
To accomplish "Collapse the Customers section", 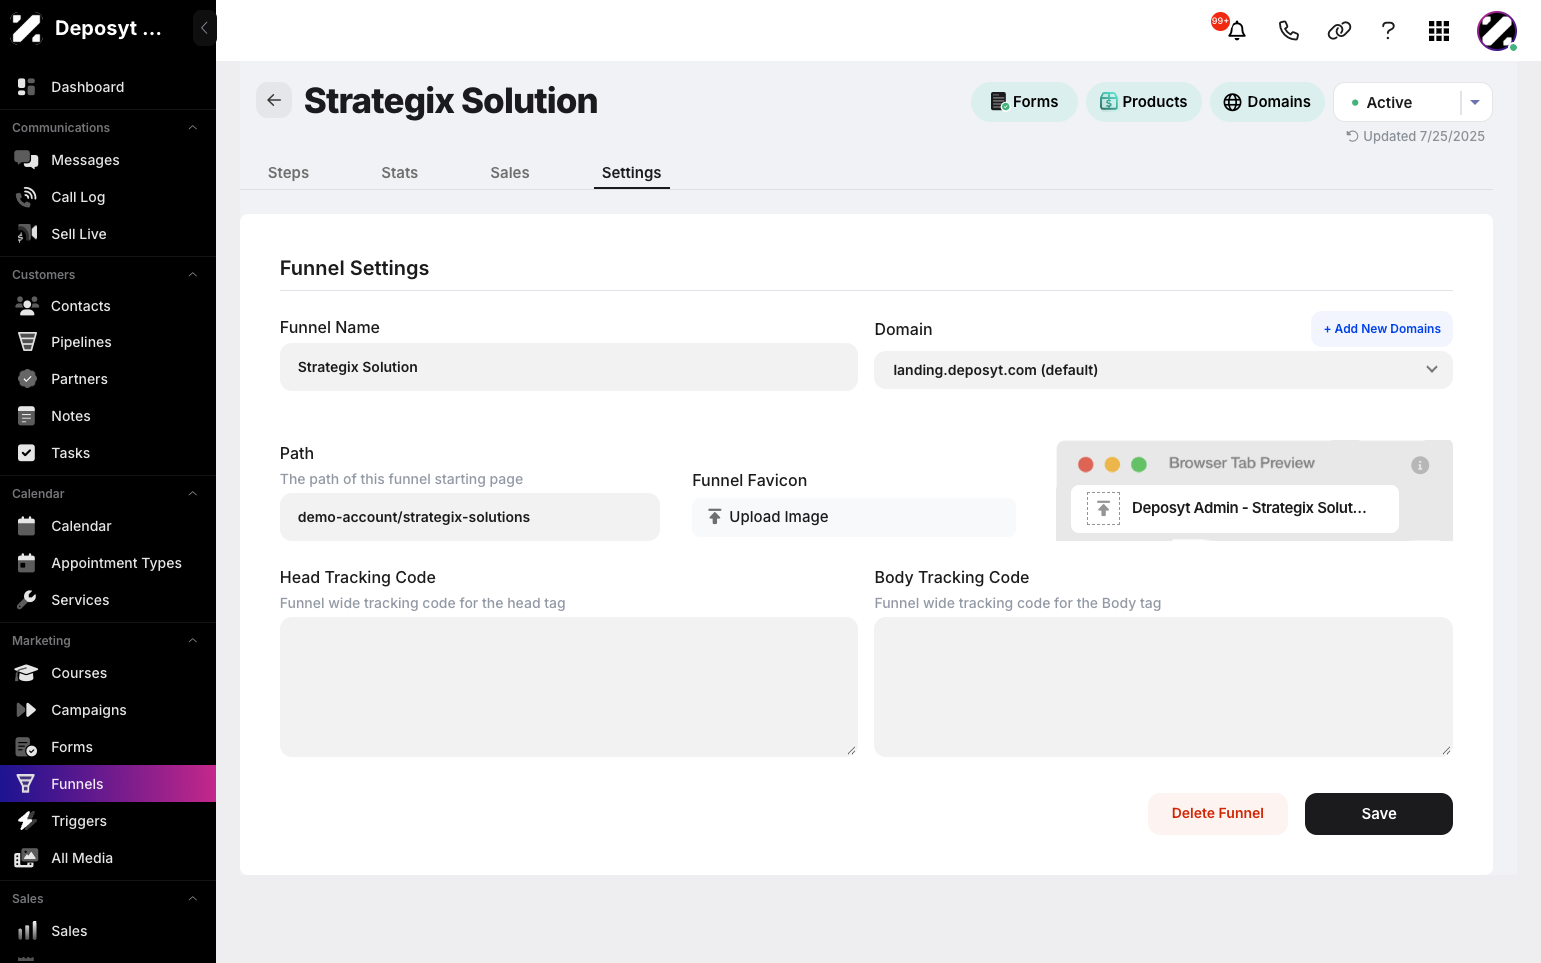I will 193,275.
